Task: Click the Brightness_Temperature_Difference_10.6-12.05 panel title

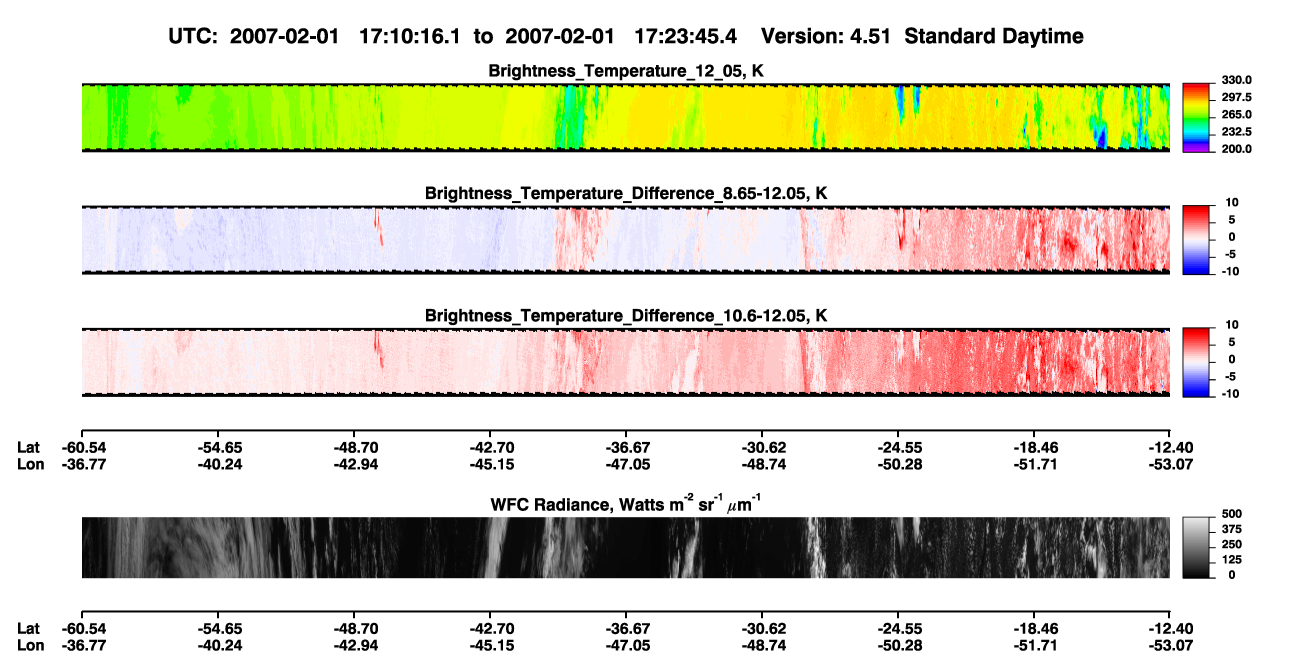Action: tap(626, 316)
